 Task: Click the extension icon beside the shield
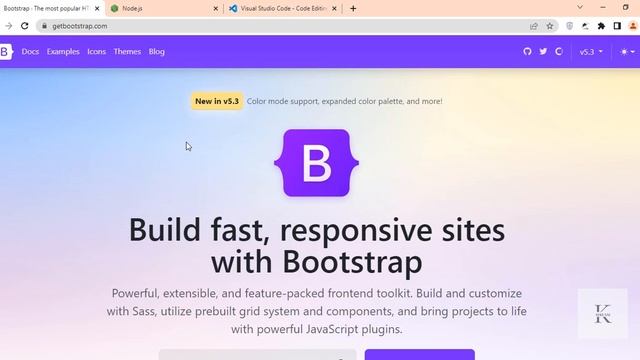(x=585, y=26)
